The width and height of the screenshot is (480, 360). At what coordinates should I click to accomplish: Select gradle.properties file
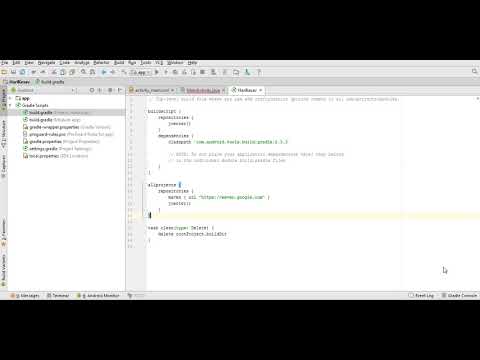coord(61,142)
